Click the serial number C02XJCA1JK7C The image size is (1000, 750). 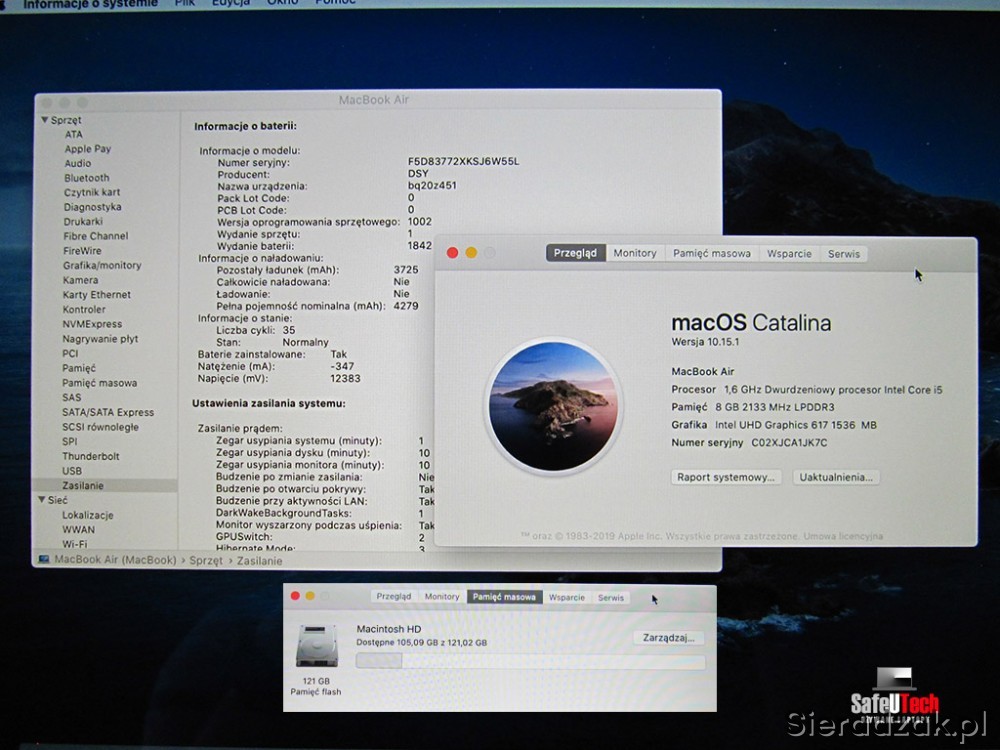point(789,443)
